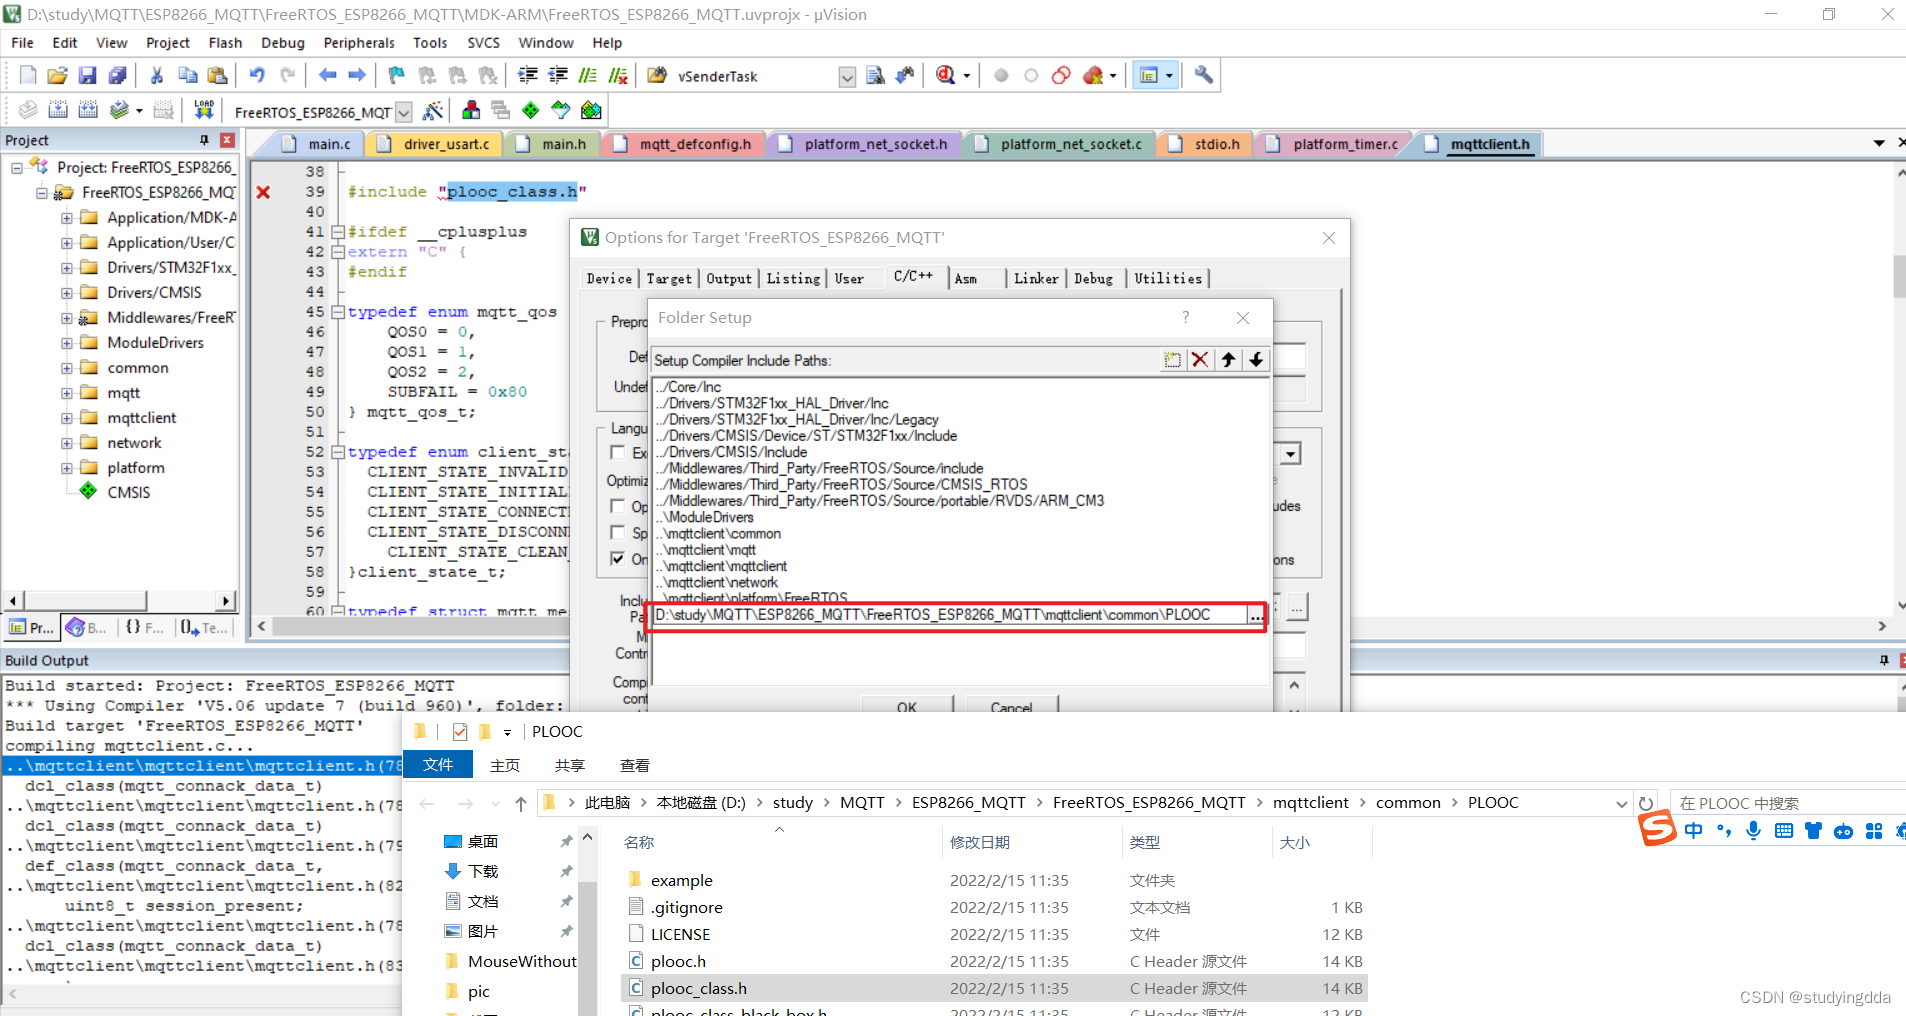
Task: Click the browse '...' button beside PLOOC path
Action: (x=1255, y=616)
